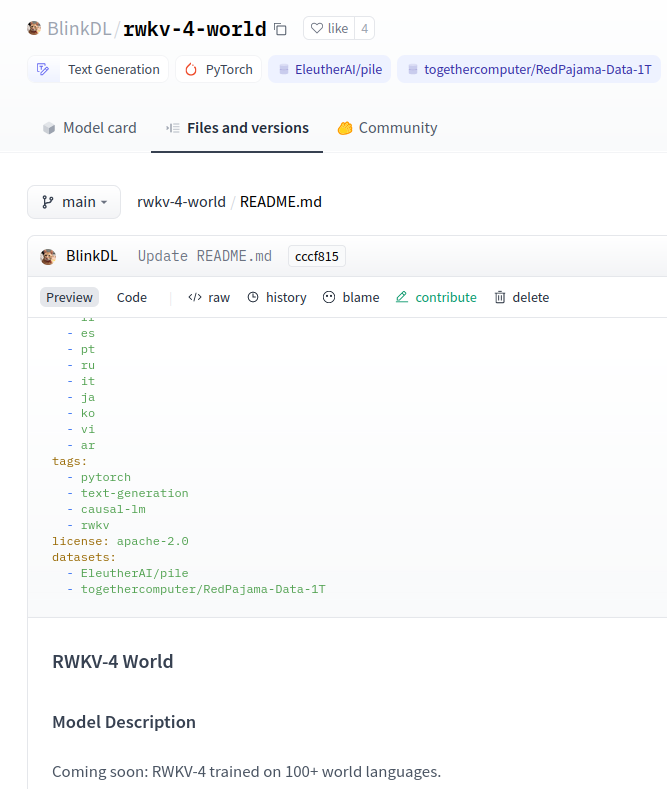This screenshot has width=667, height=789.
Task: Click the 'ja' language entry
Action: [x=88, y=398]
